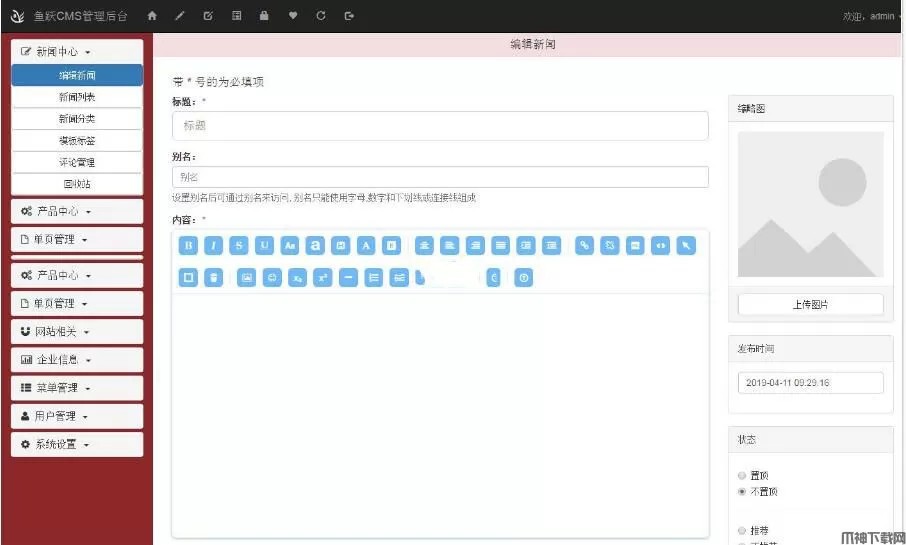Justify text using editor toolbar

(500, 246)
